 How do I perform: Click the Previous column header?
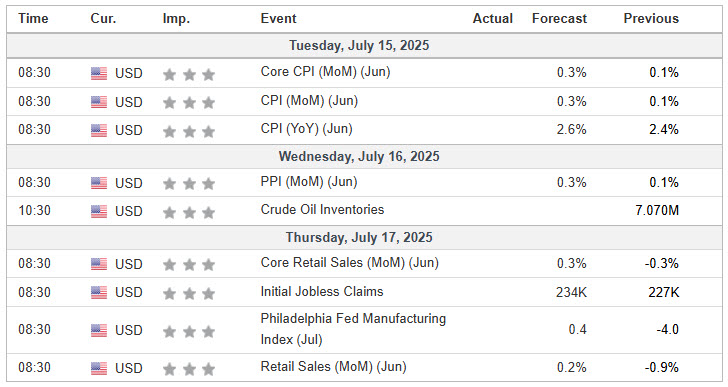point(651,19)
